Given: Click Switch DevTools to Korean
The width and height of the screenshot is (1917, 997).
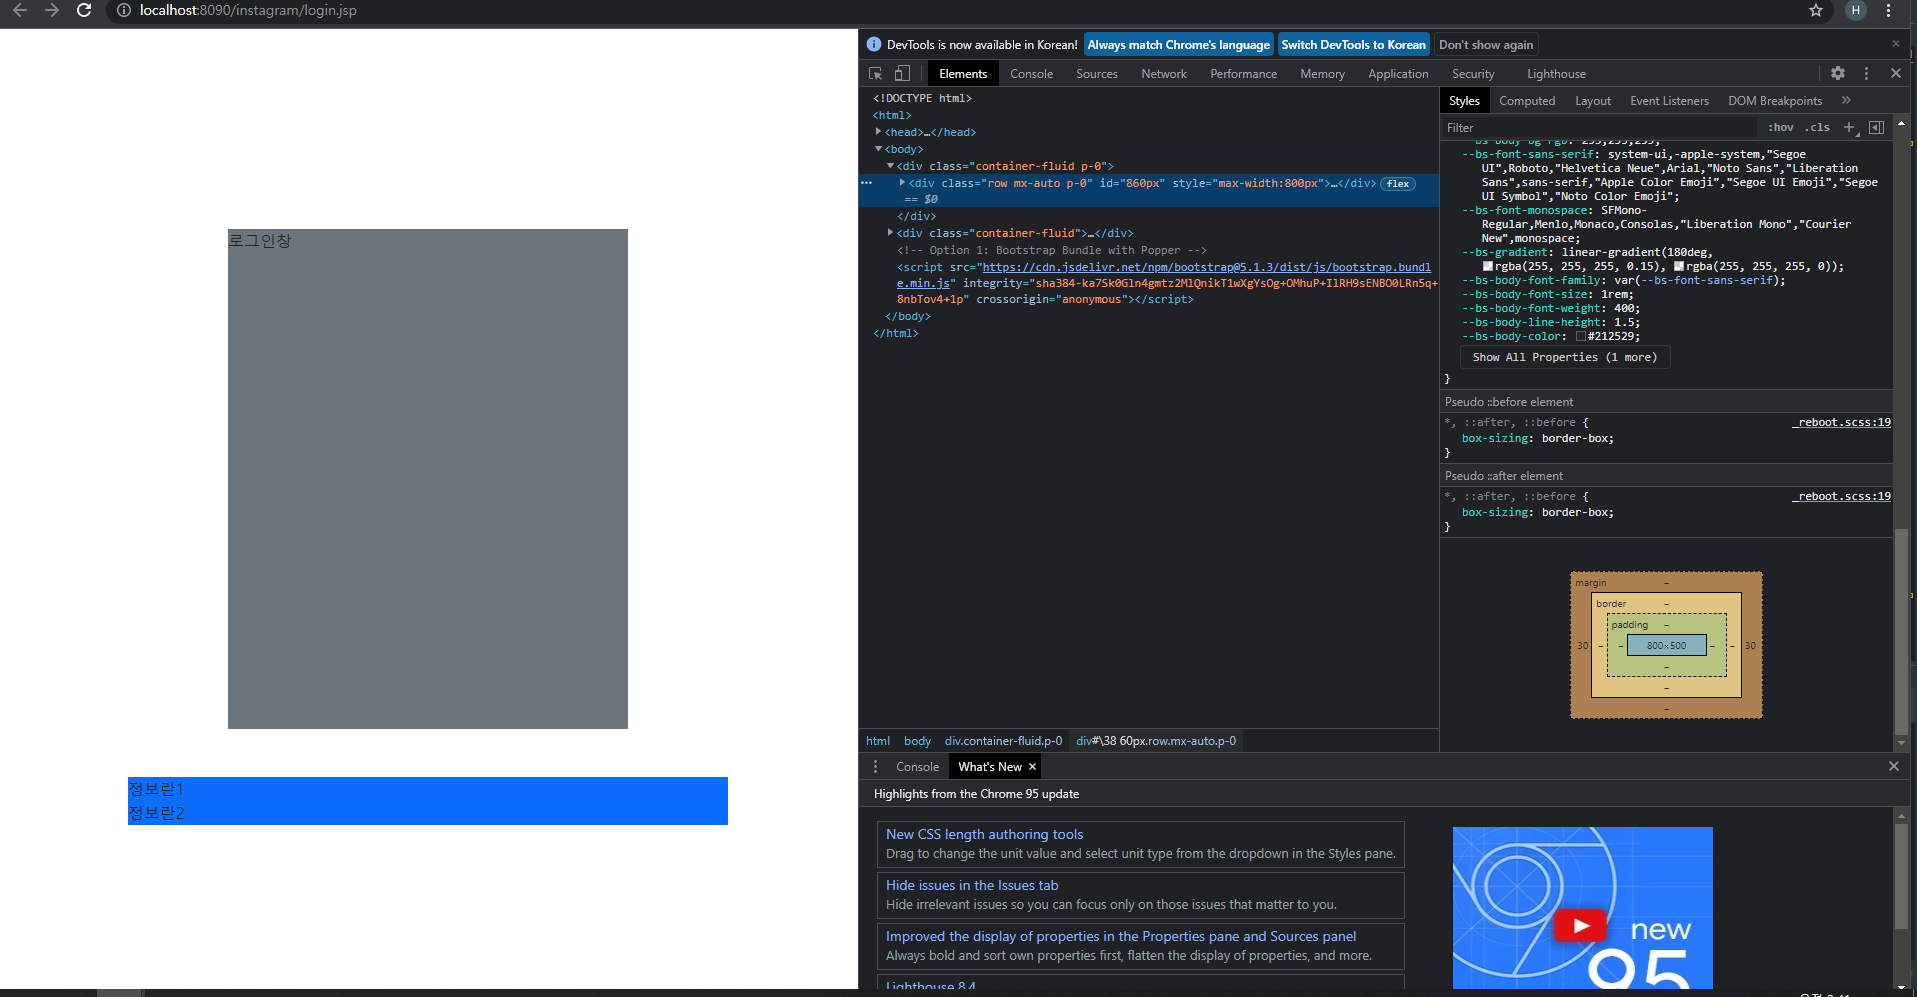Looking at the screenshot, I should 1353,45.
